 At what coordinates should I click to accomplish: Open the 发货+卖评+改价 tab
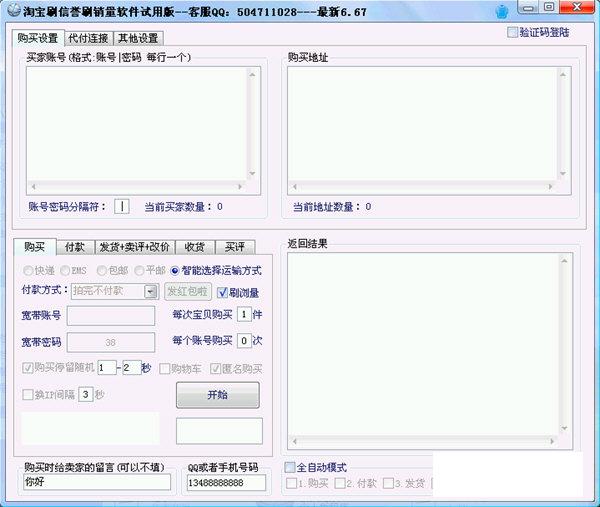pos(134,247)
